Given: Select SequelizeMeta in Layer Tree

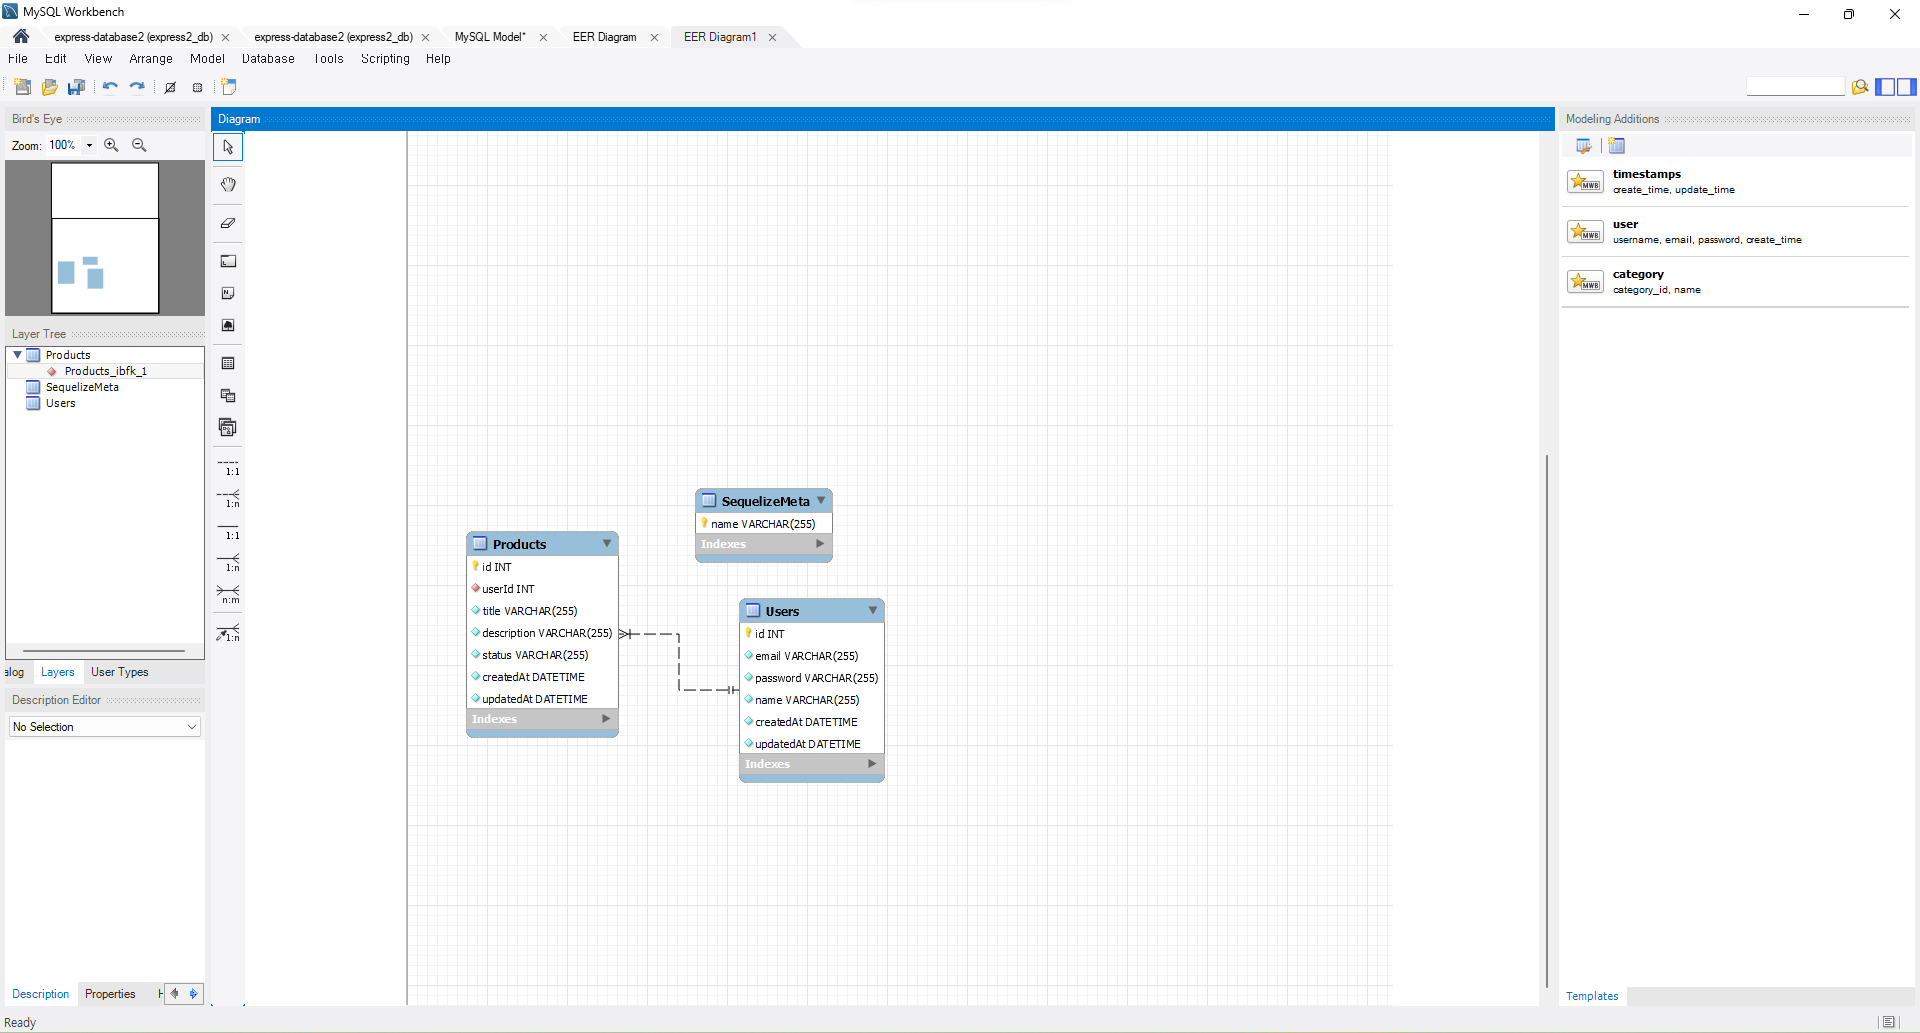Looking at the screenshot, I should click(x=82, y=387).
